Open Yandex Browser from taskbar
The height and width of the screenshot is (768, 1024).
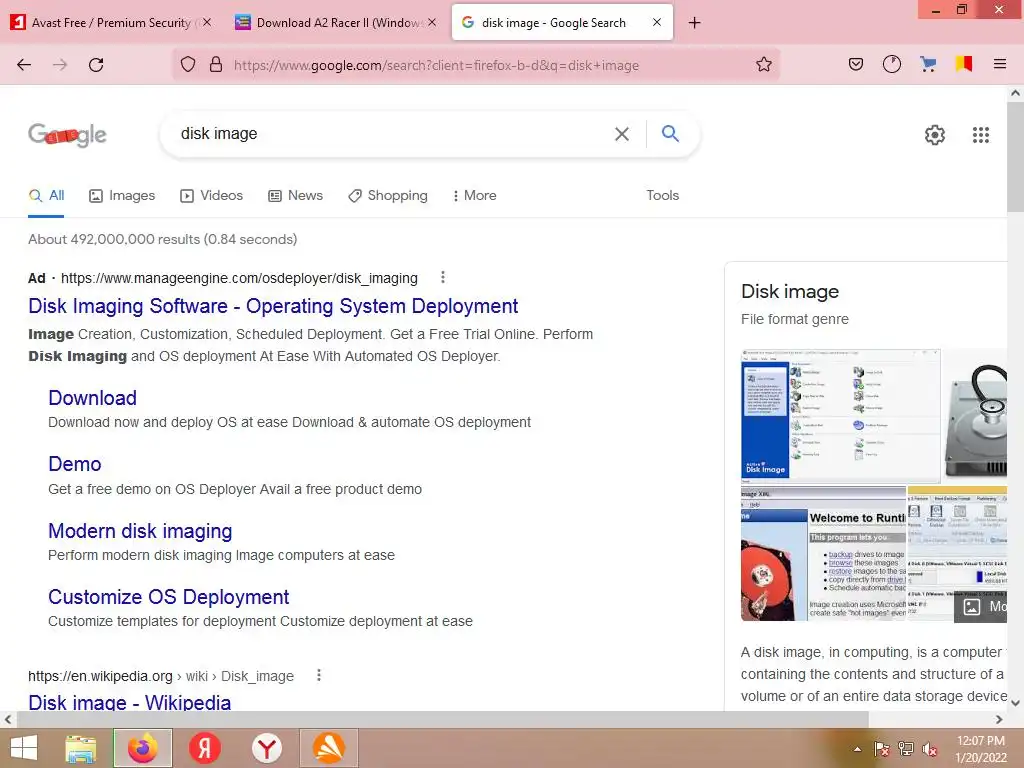[266, 748]
